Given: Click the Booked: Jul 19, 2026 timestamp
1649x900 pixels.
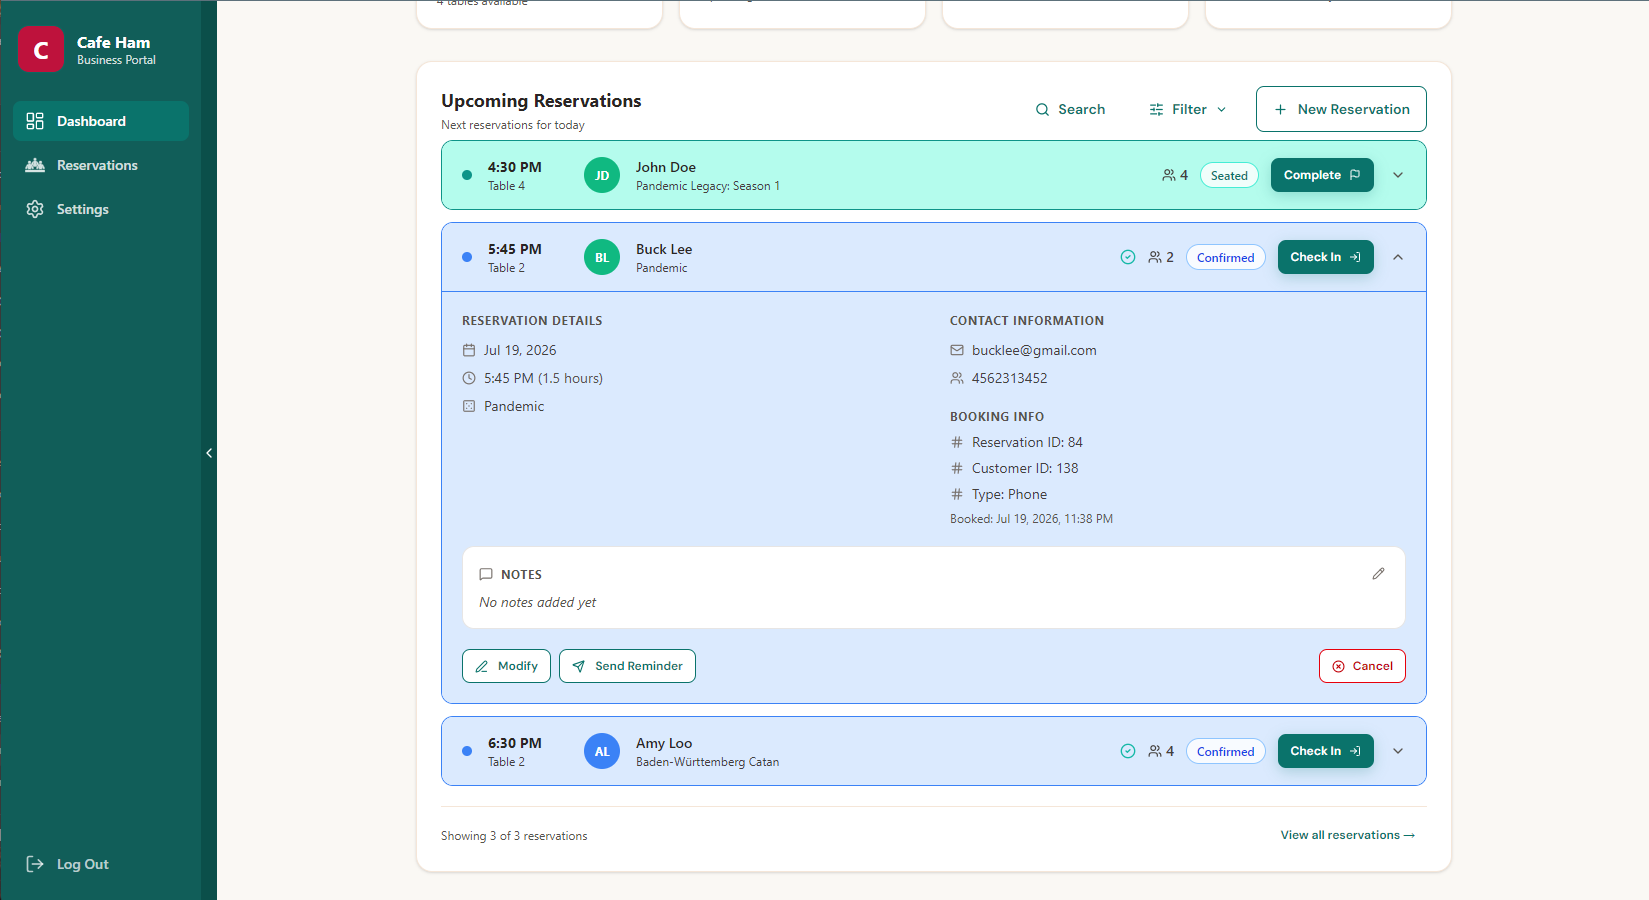Looking at the screenshot, I should coord(1031,519).
